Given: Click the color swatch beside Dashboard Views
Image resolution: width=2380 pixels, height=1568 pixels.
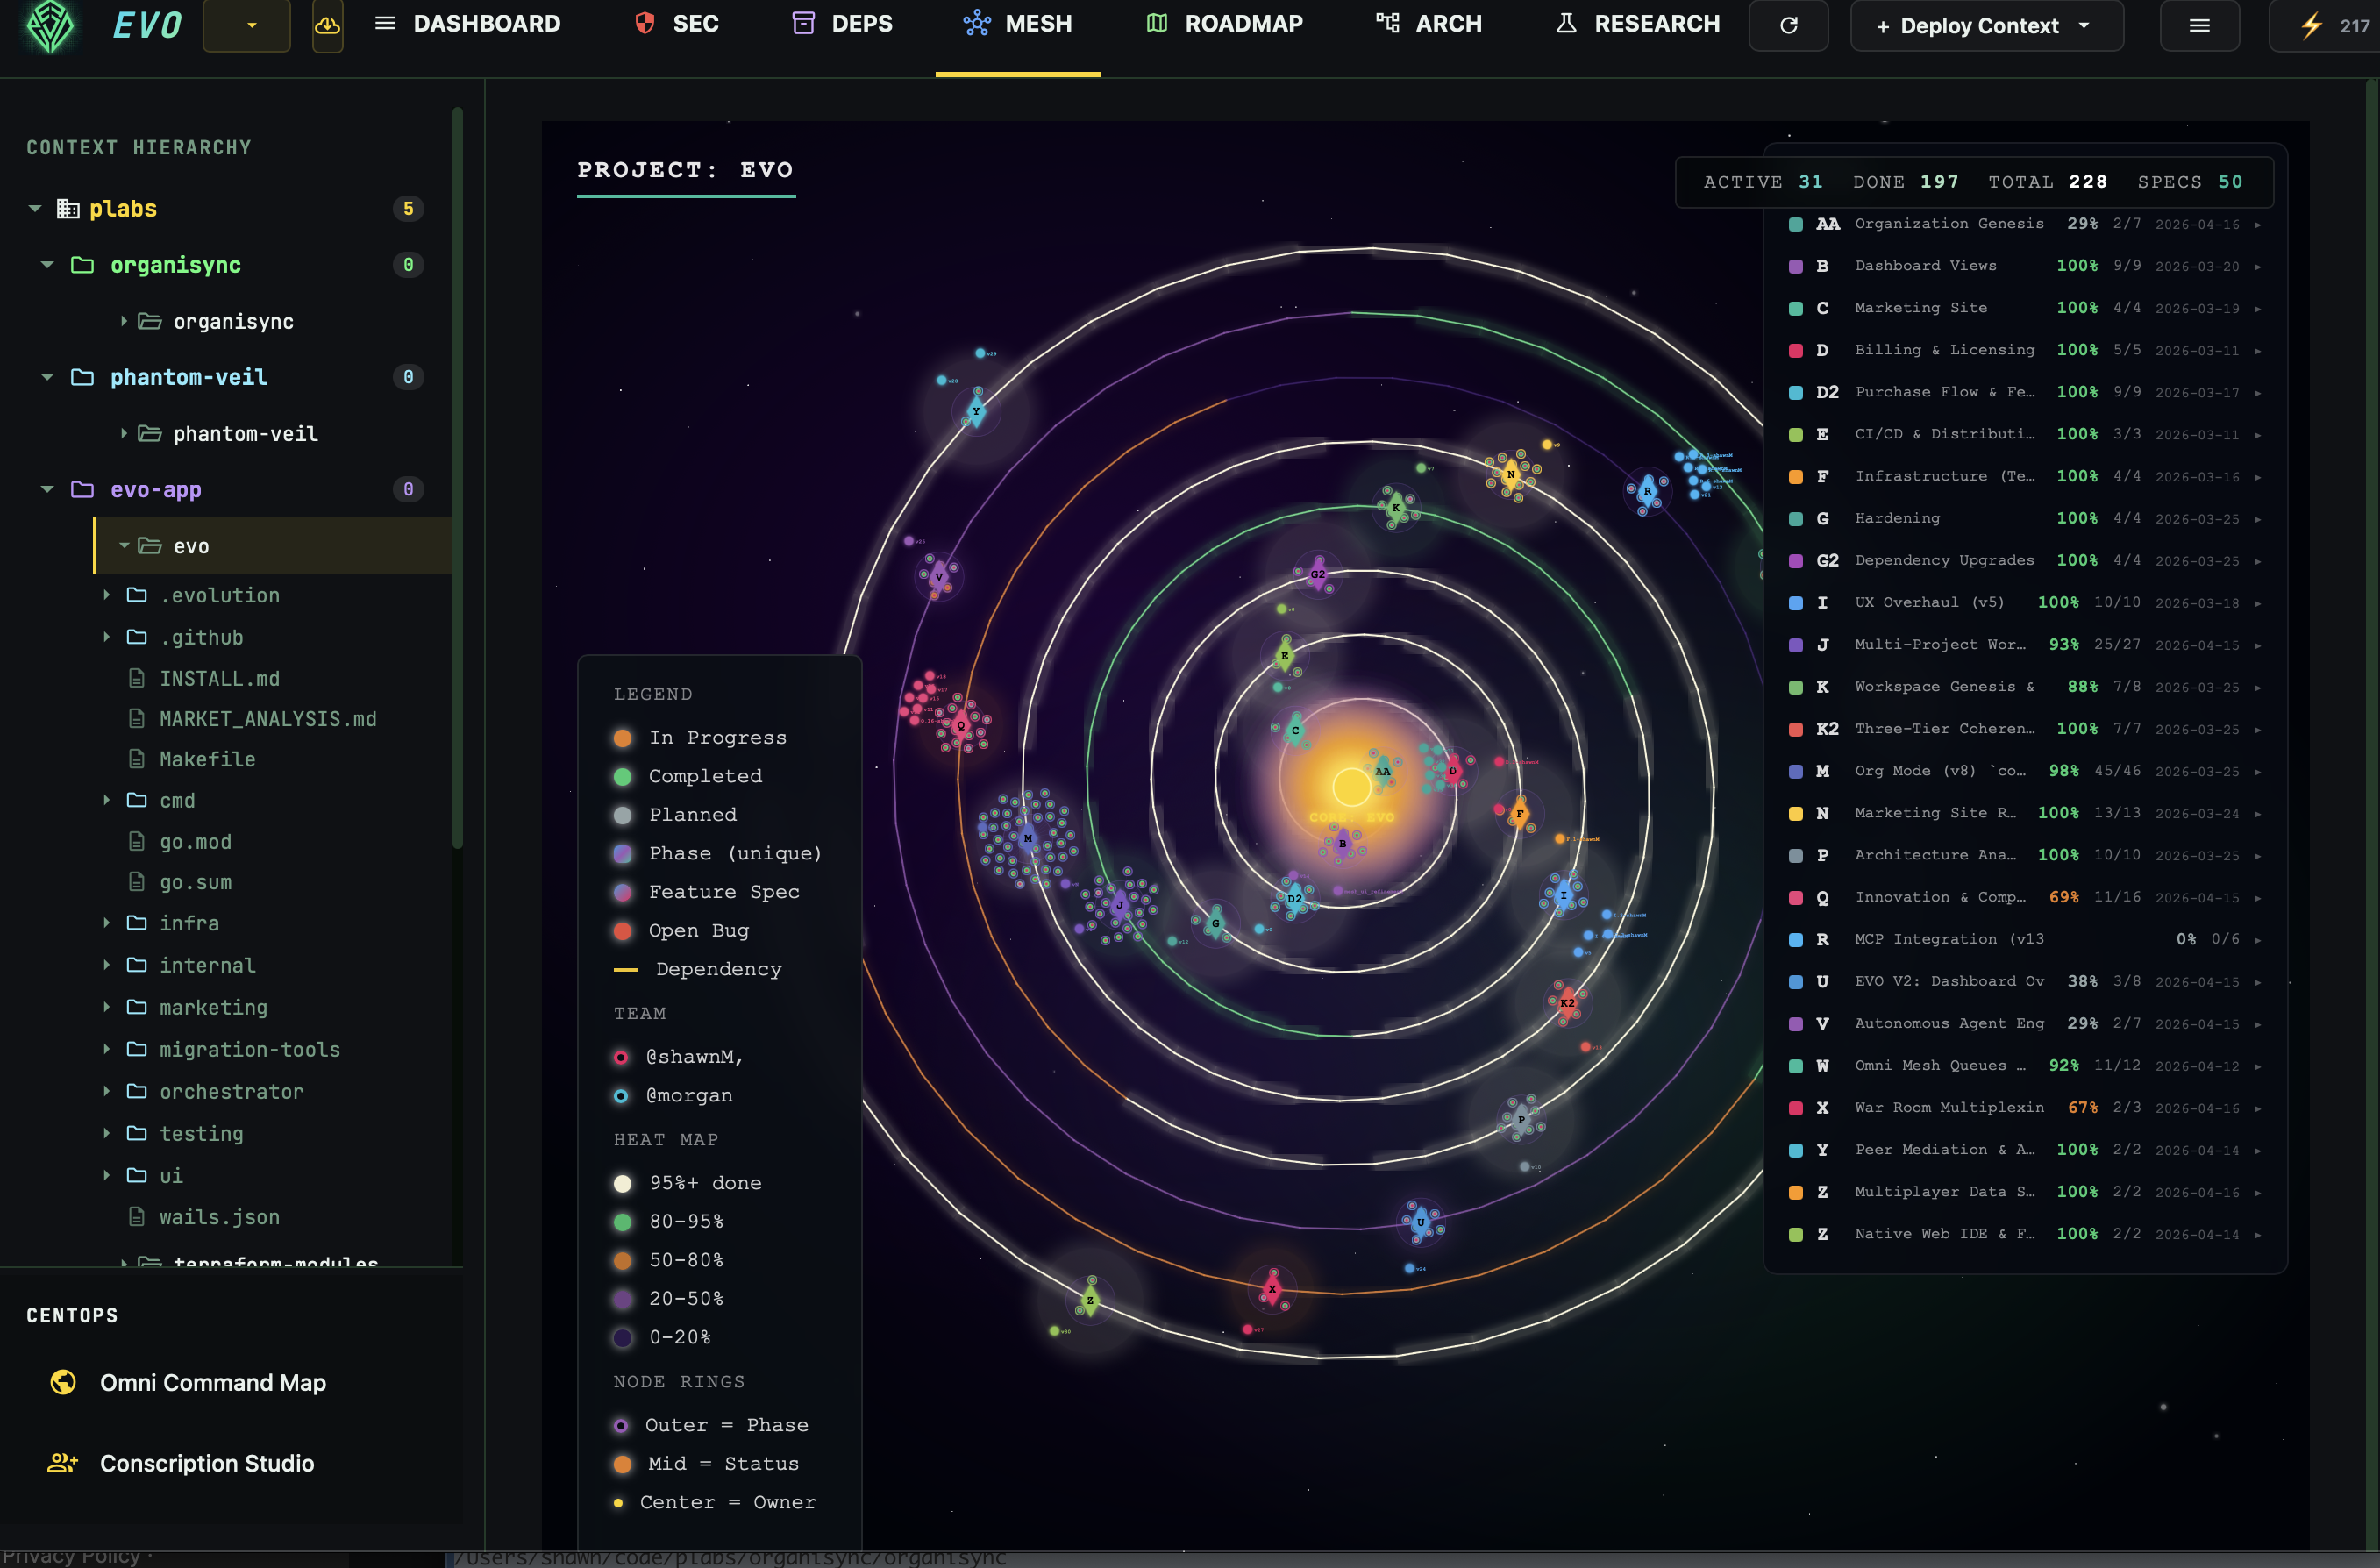Looking at the screenshot, I should point(1795,266).
